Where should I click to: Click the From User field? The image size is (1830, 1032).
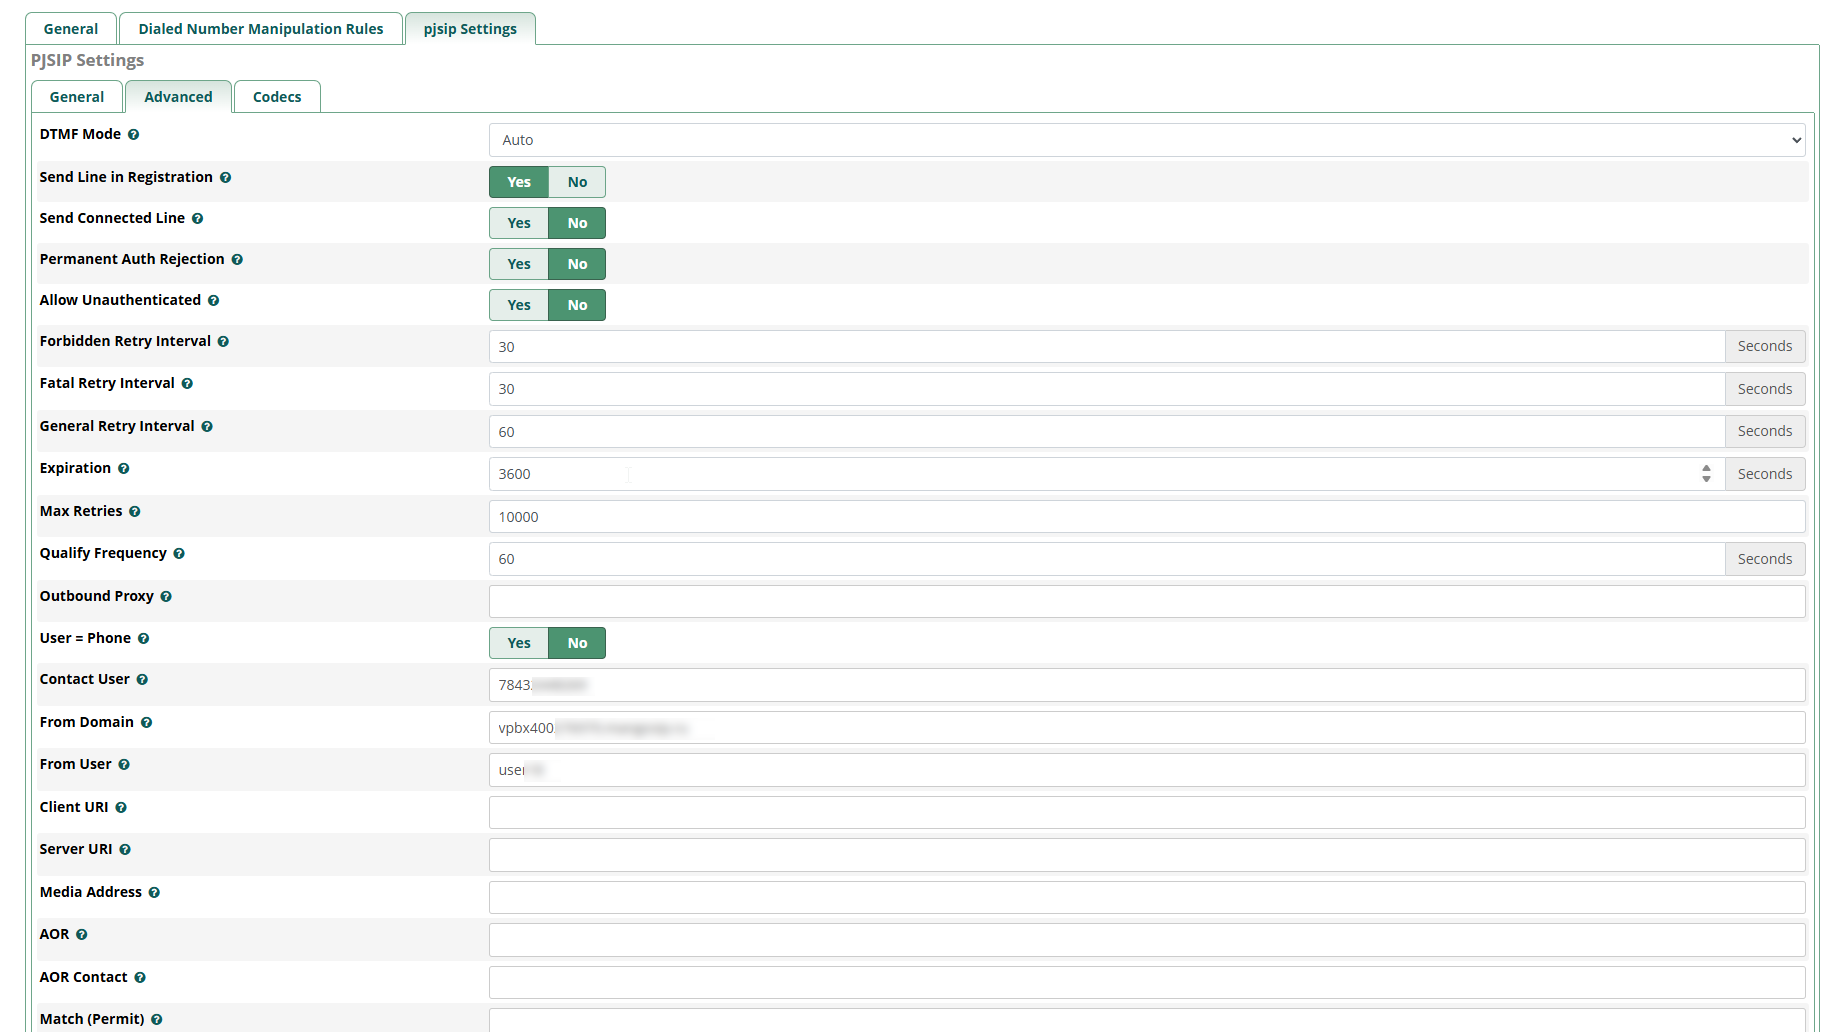point(1147,770)
